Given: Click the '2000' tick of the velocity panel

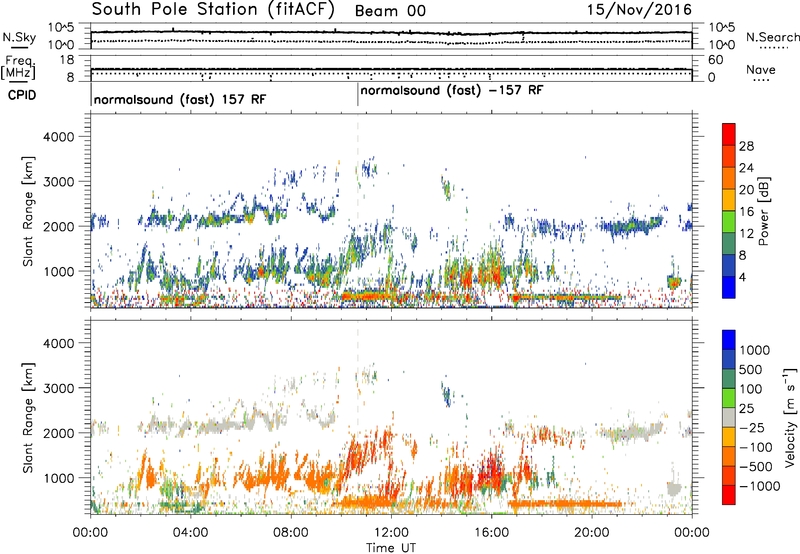Looking at the screenshot, I should (58, 433).
